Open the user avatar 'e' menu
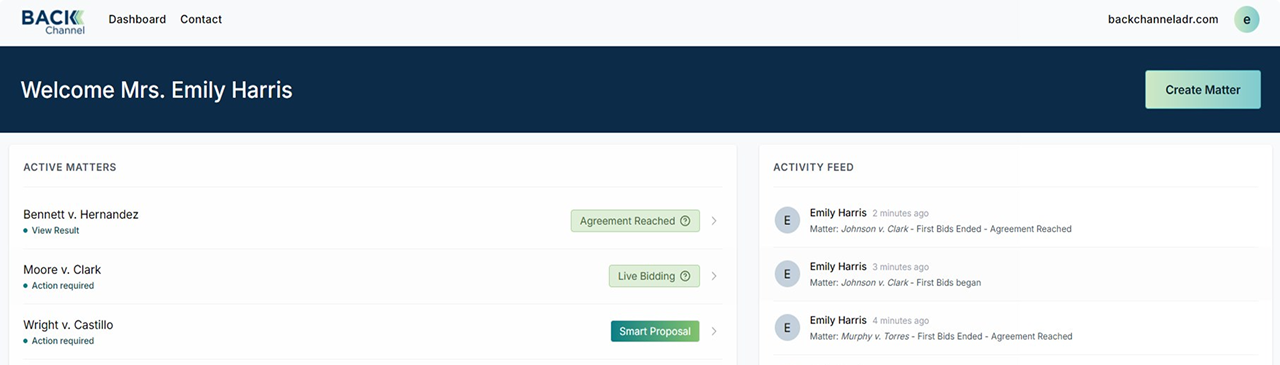The width and height of the screenshot is (1280, 365). coord(1246,19)
